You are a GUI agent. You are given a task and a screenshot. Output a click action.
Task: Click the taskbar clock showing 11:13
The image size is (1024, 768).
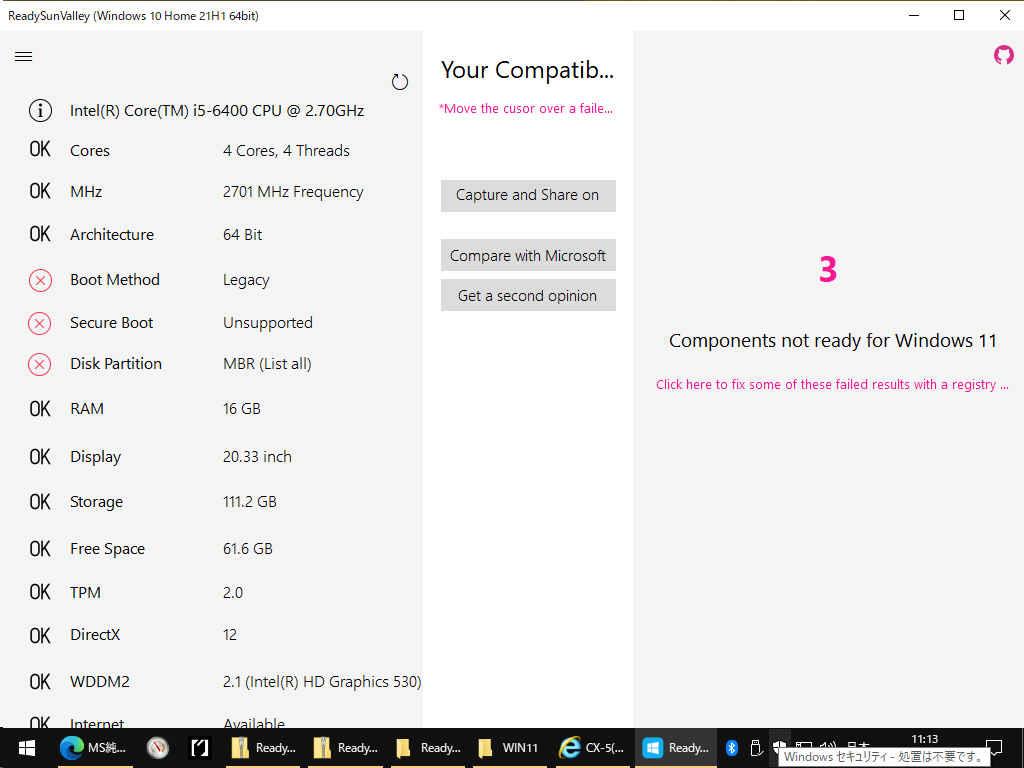924,739
